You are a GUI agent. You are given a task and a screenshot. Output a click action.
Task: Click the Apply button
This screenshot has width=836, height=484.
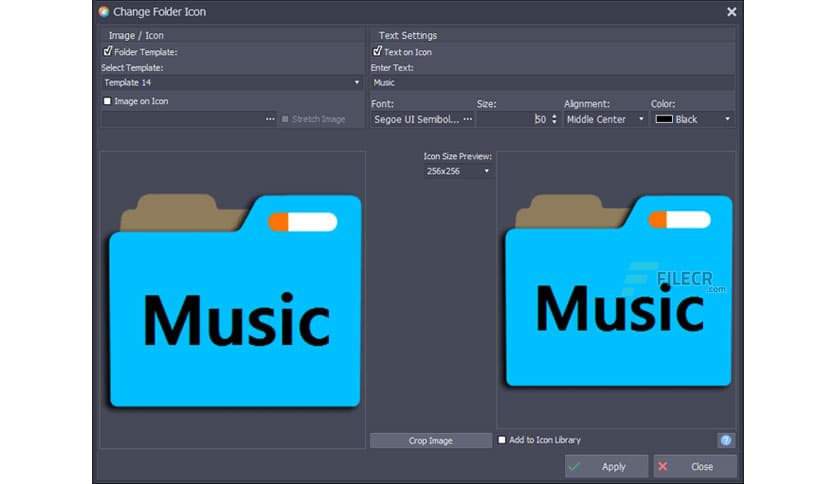[606, 466]
